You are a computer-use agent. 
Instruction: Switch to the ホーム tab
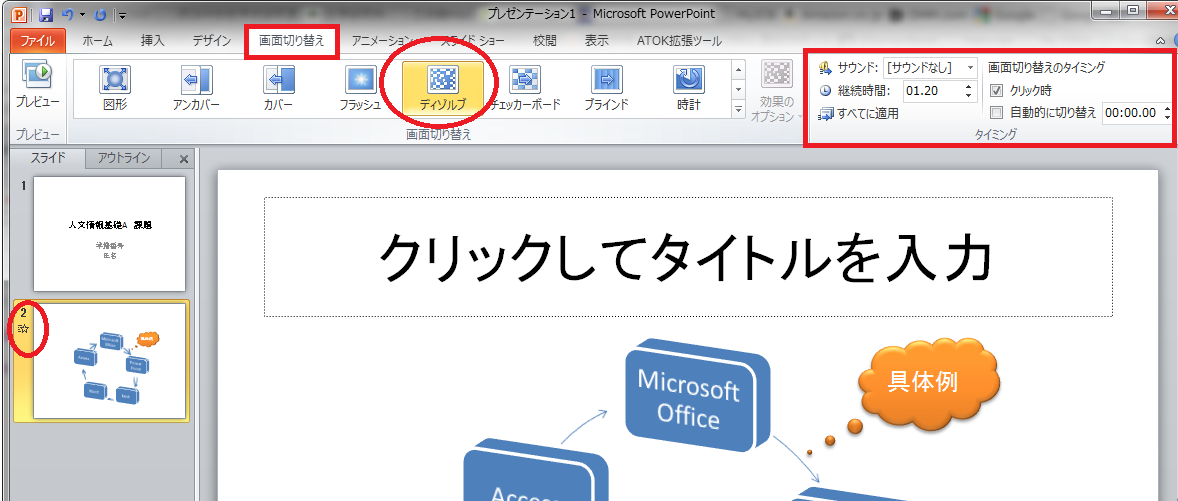coord(98,41)
